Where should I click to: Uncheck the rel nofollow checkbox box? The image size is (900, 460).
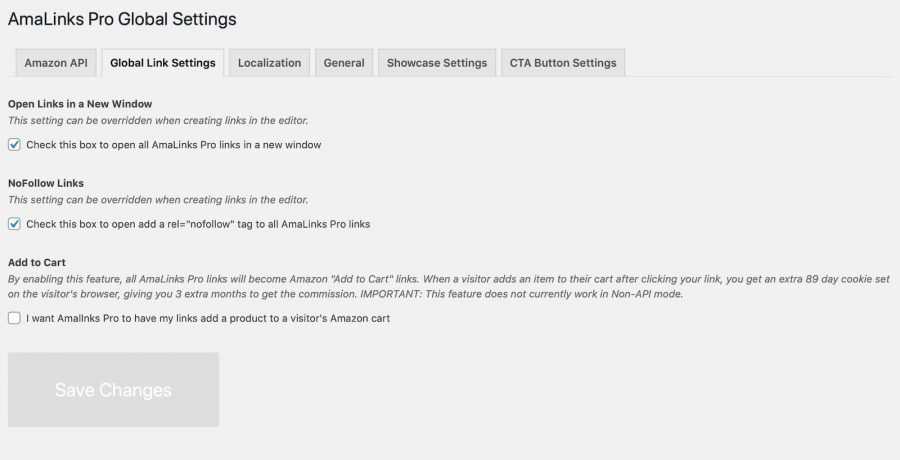pyautogui.click(x=14, y=224)
